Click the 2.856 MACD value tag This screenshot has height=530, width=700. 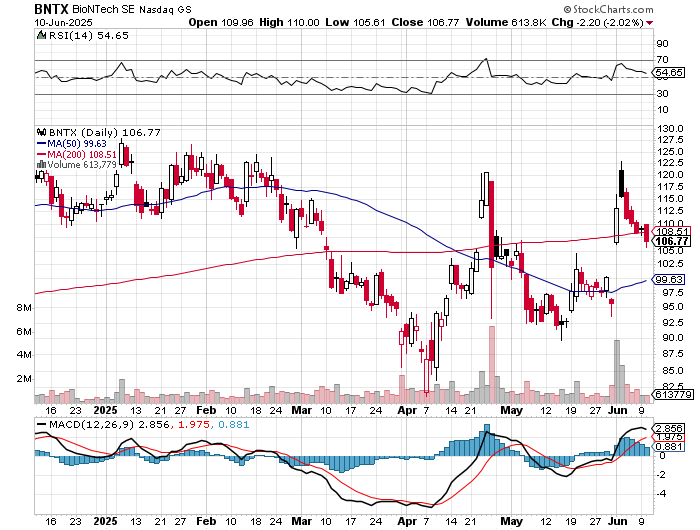(668, 427)
